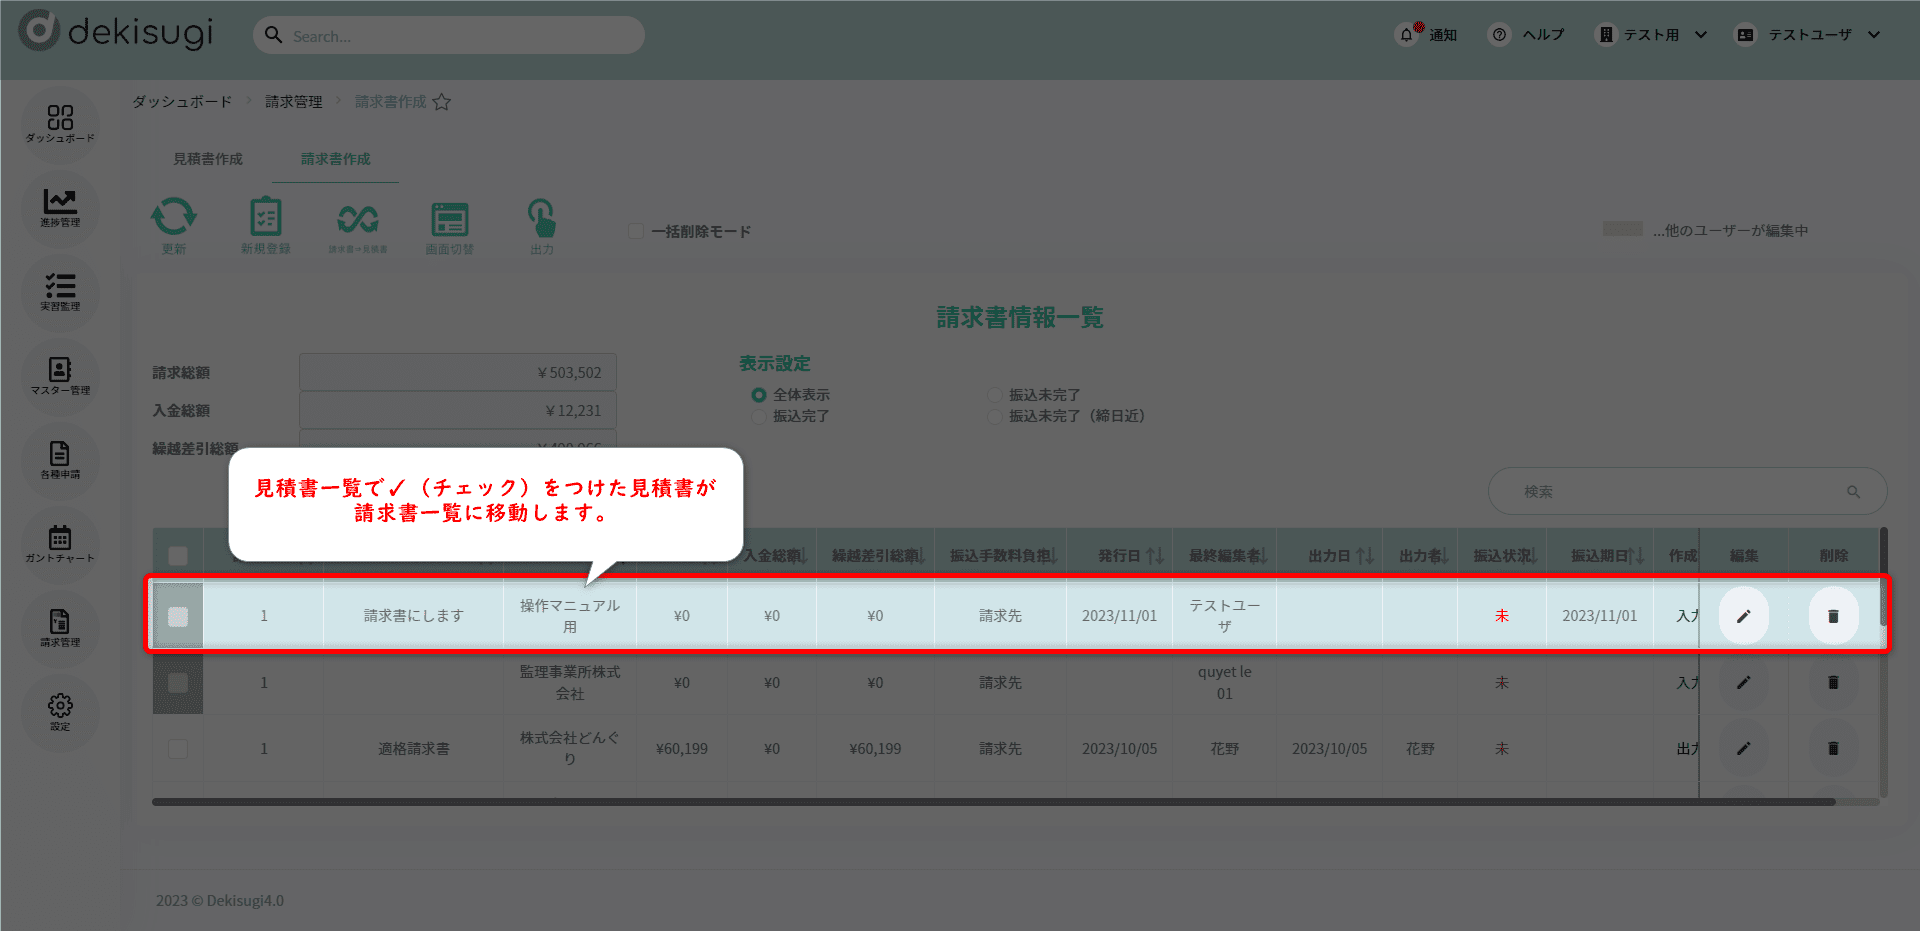Screen dimensions: 1920x931
Task: Switch to the 見積書作成 tab
Action: pos(208,159)
